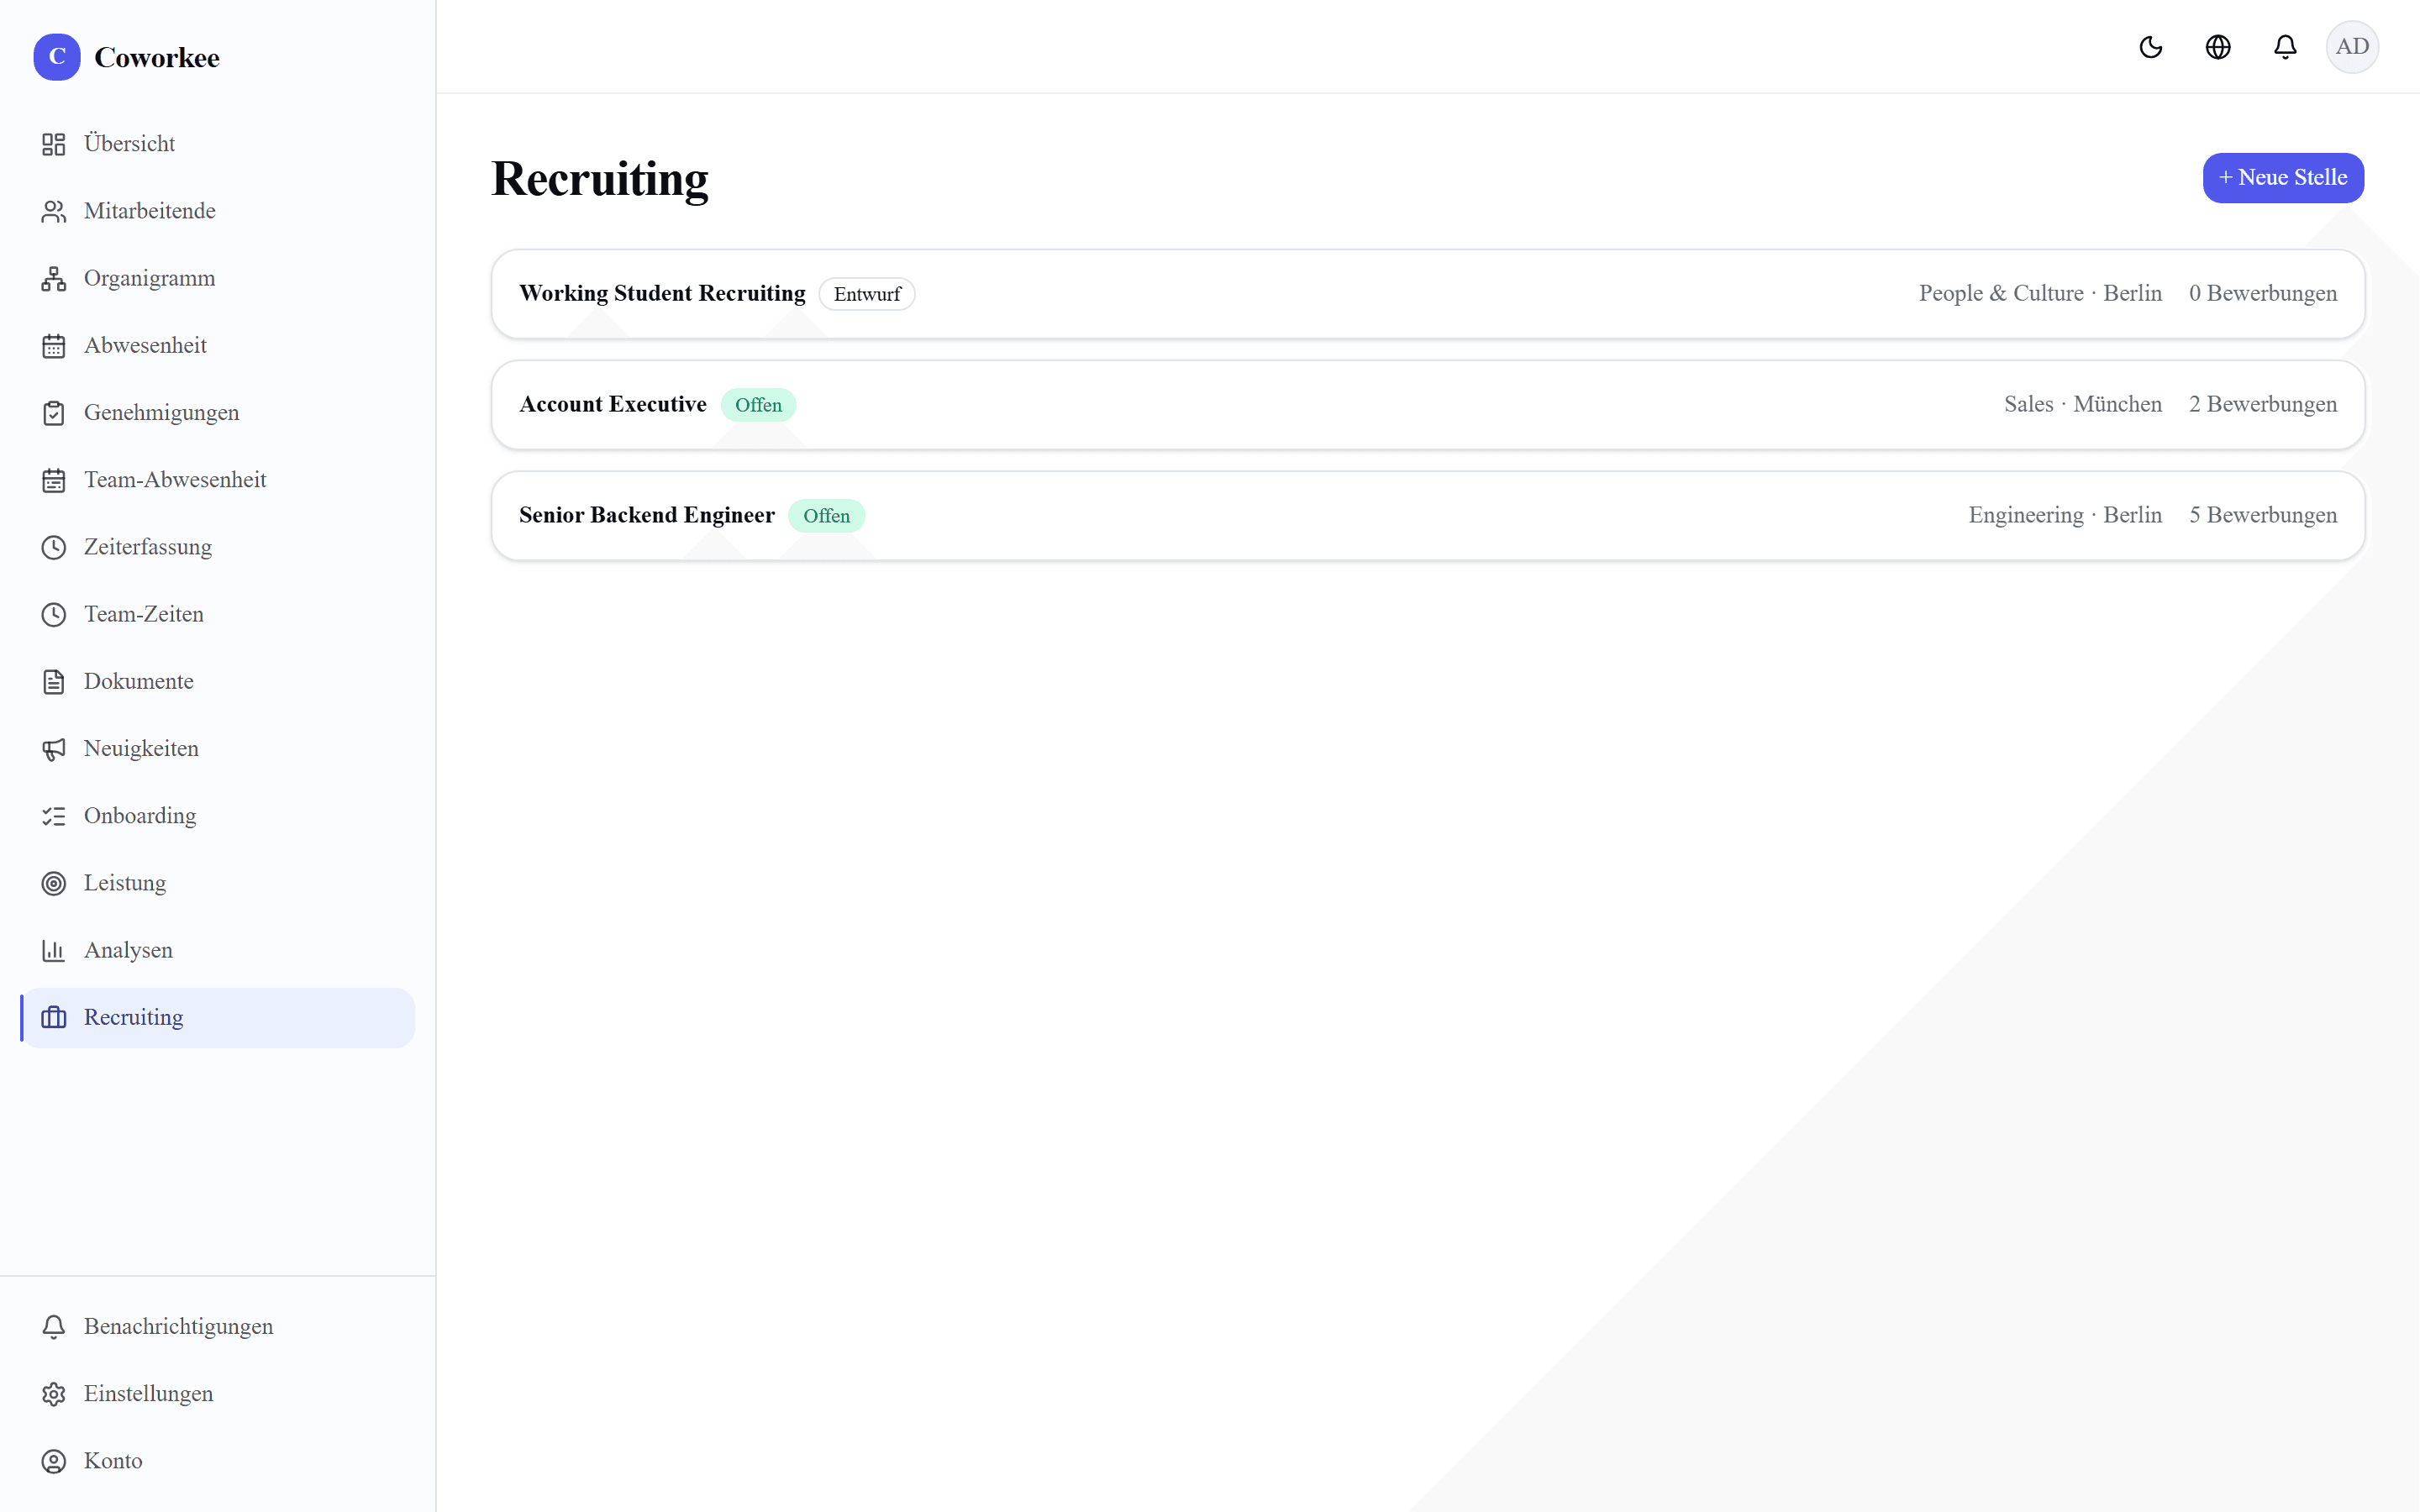Viewport: 2420px width, 1512px height.
Task: Click the Neuigkeiten megaphone icon
Action: (x=54, y=748)
